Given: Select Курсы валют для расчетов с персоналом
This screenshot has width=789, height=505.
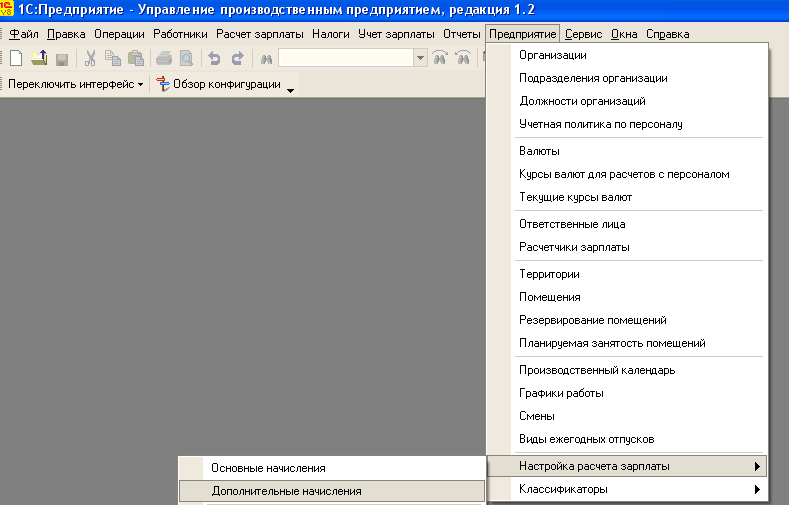Looking at the screenshot, I should pyautogui.click(x=627, y=174).
